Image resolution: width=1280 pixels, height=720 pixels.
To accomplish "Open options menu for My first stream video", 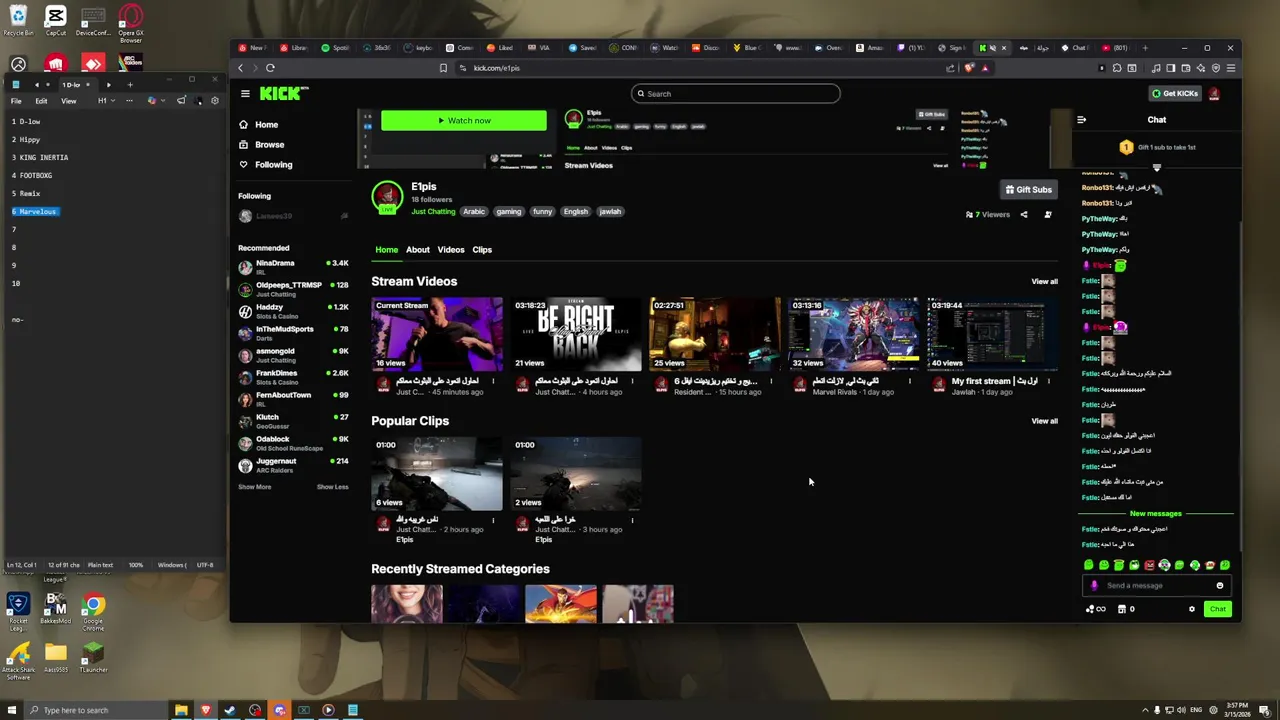I will pyautogui.click(x=1049, y=381).
